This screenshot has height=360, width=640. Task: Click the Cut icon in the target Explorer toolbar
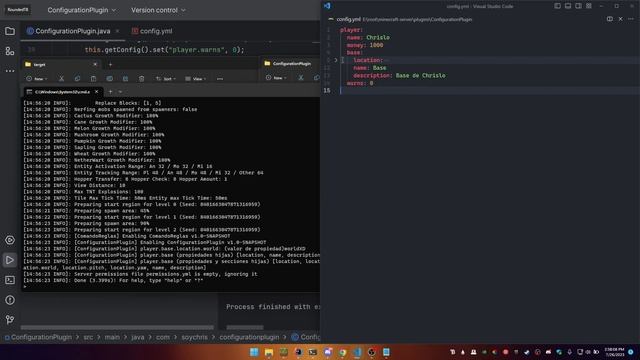click(61, 78)
